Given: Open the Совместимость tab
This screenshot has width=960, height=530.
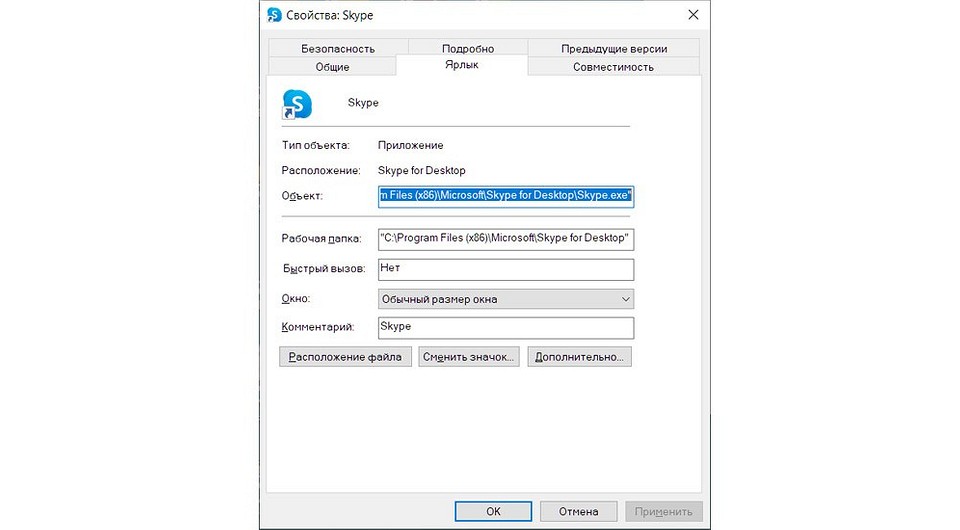Looking at the screenshot, I should point(613,67).
